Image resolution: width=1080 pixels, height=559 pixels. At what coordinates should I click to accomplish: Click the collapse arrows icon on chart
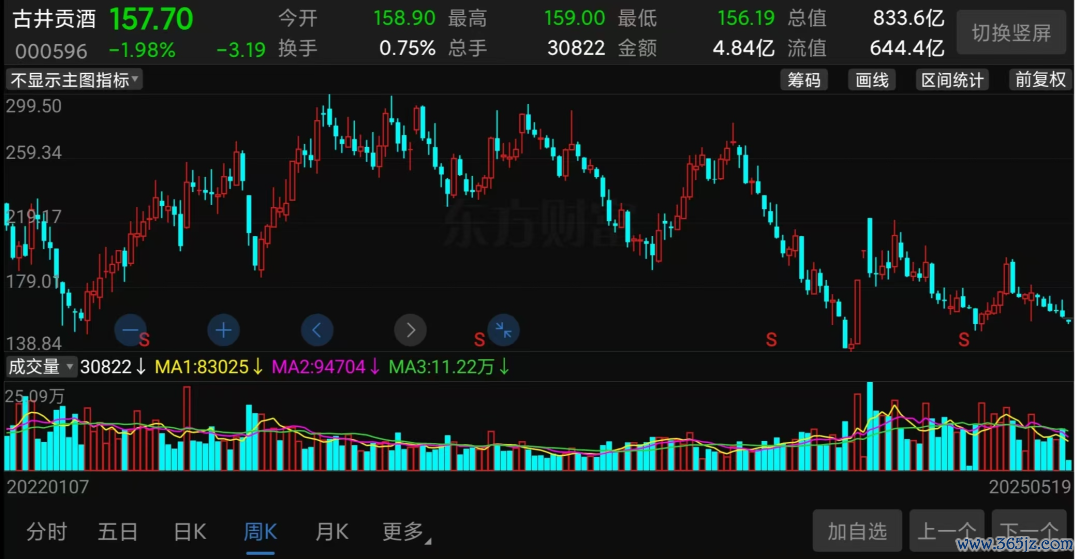click(x=504, y=329)
